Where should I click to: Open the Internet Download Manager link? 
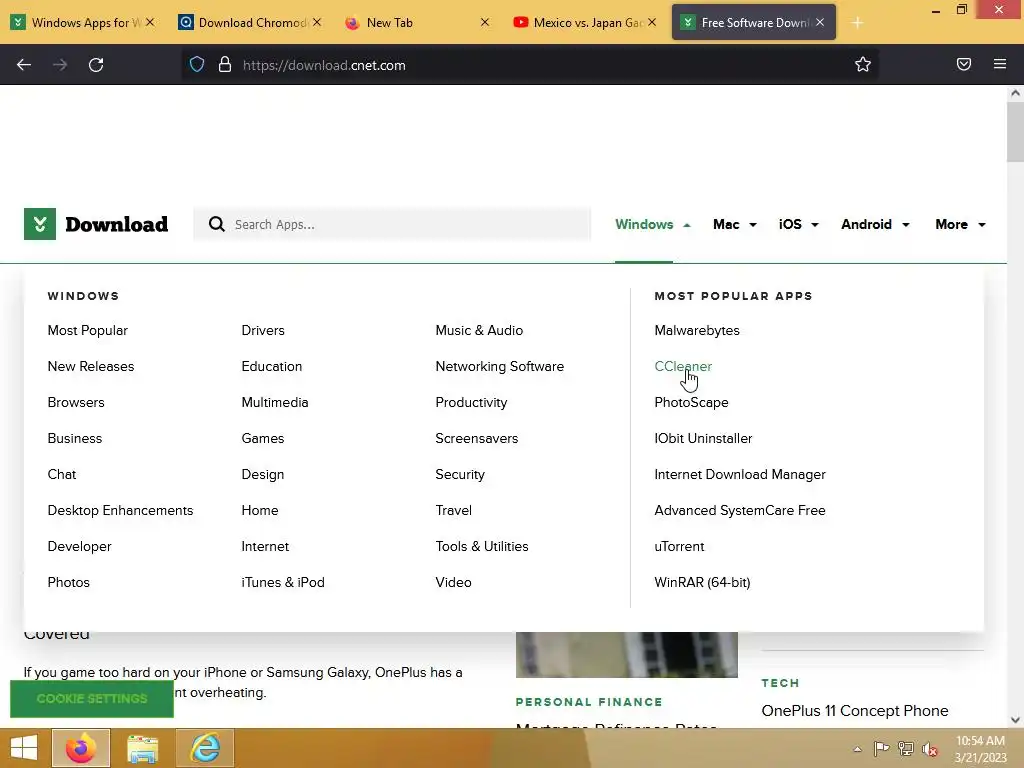point(740,474)
